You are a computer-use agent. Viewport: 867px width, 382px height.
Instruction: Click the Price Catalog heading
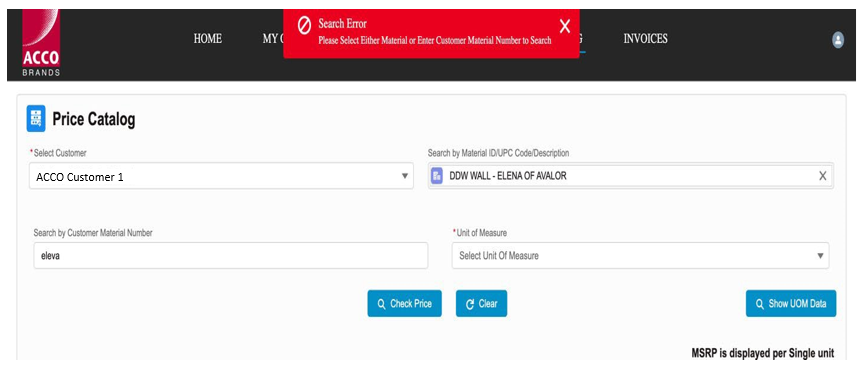(x=93, y=119)
